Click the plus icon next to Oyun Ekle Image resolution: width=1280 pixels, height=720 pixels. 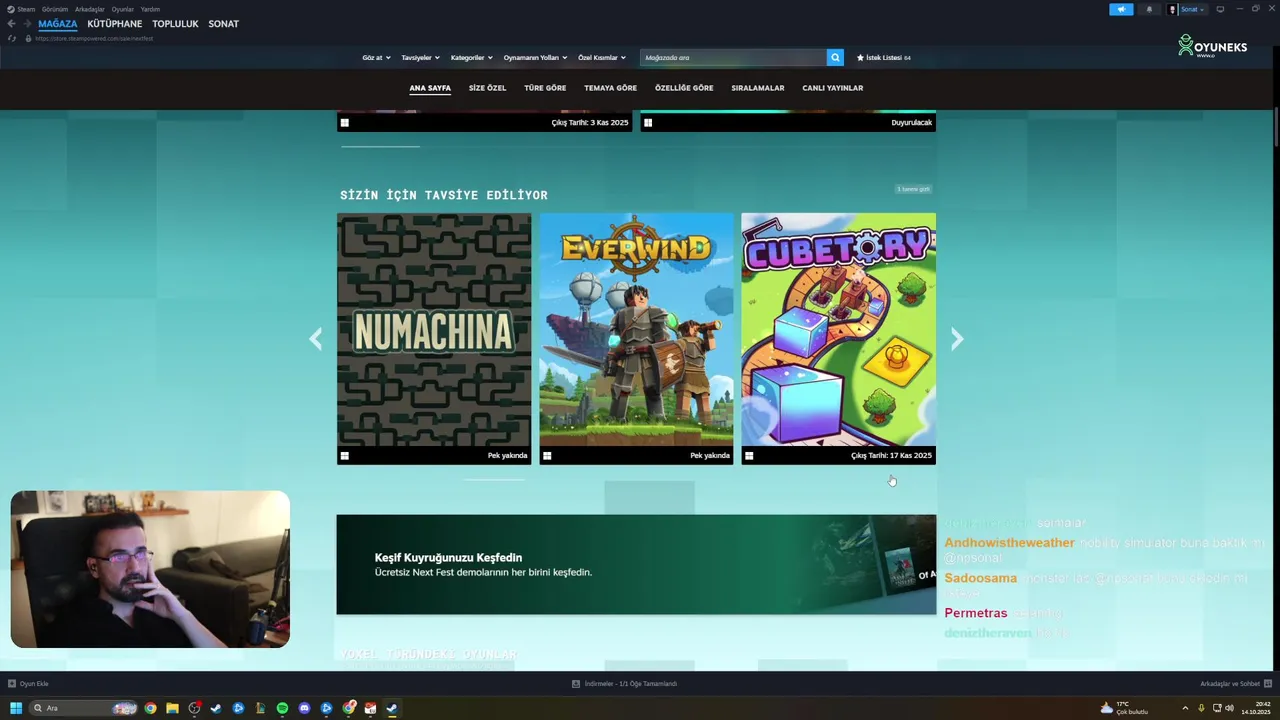point(12,684)
